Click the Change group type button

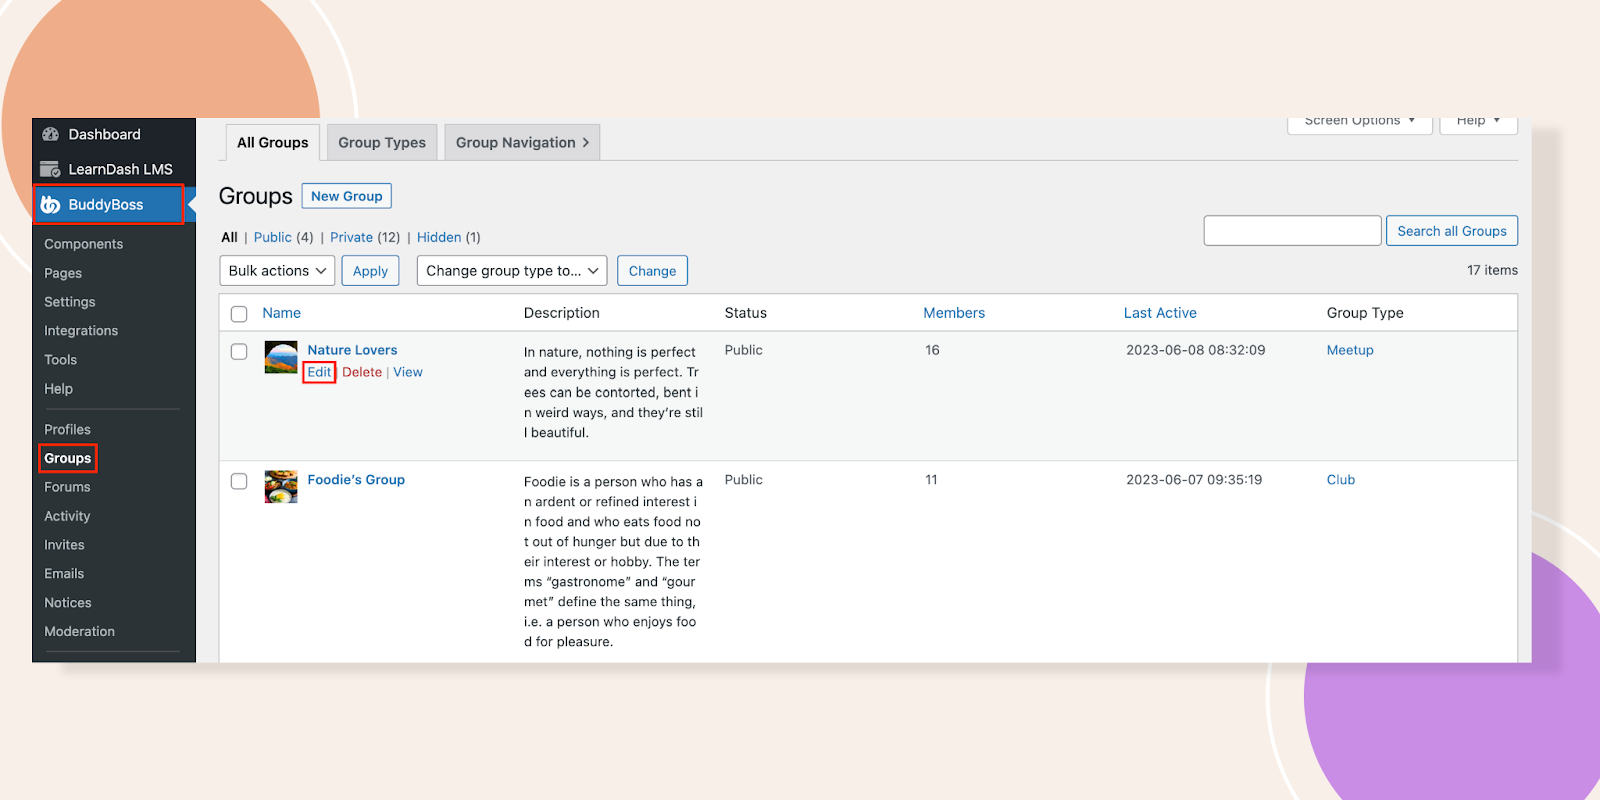pos(652,271)
